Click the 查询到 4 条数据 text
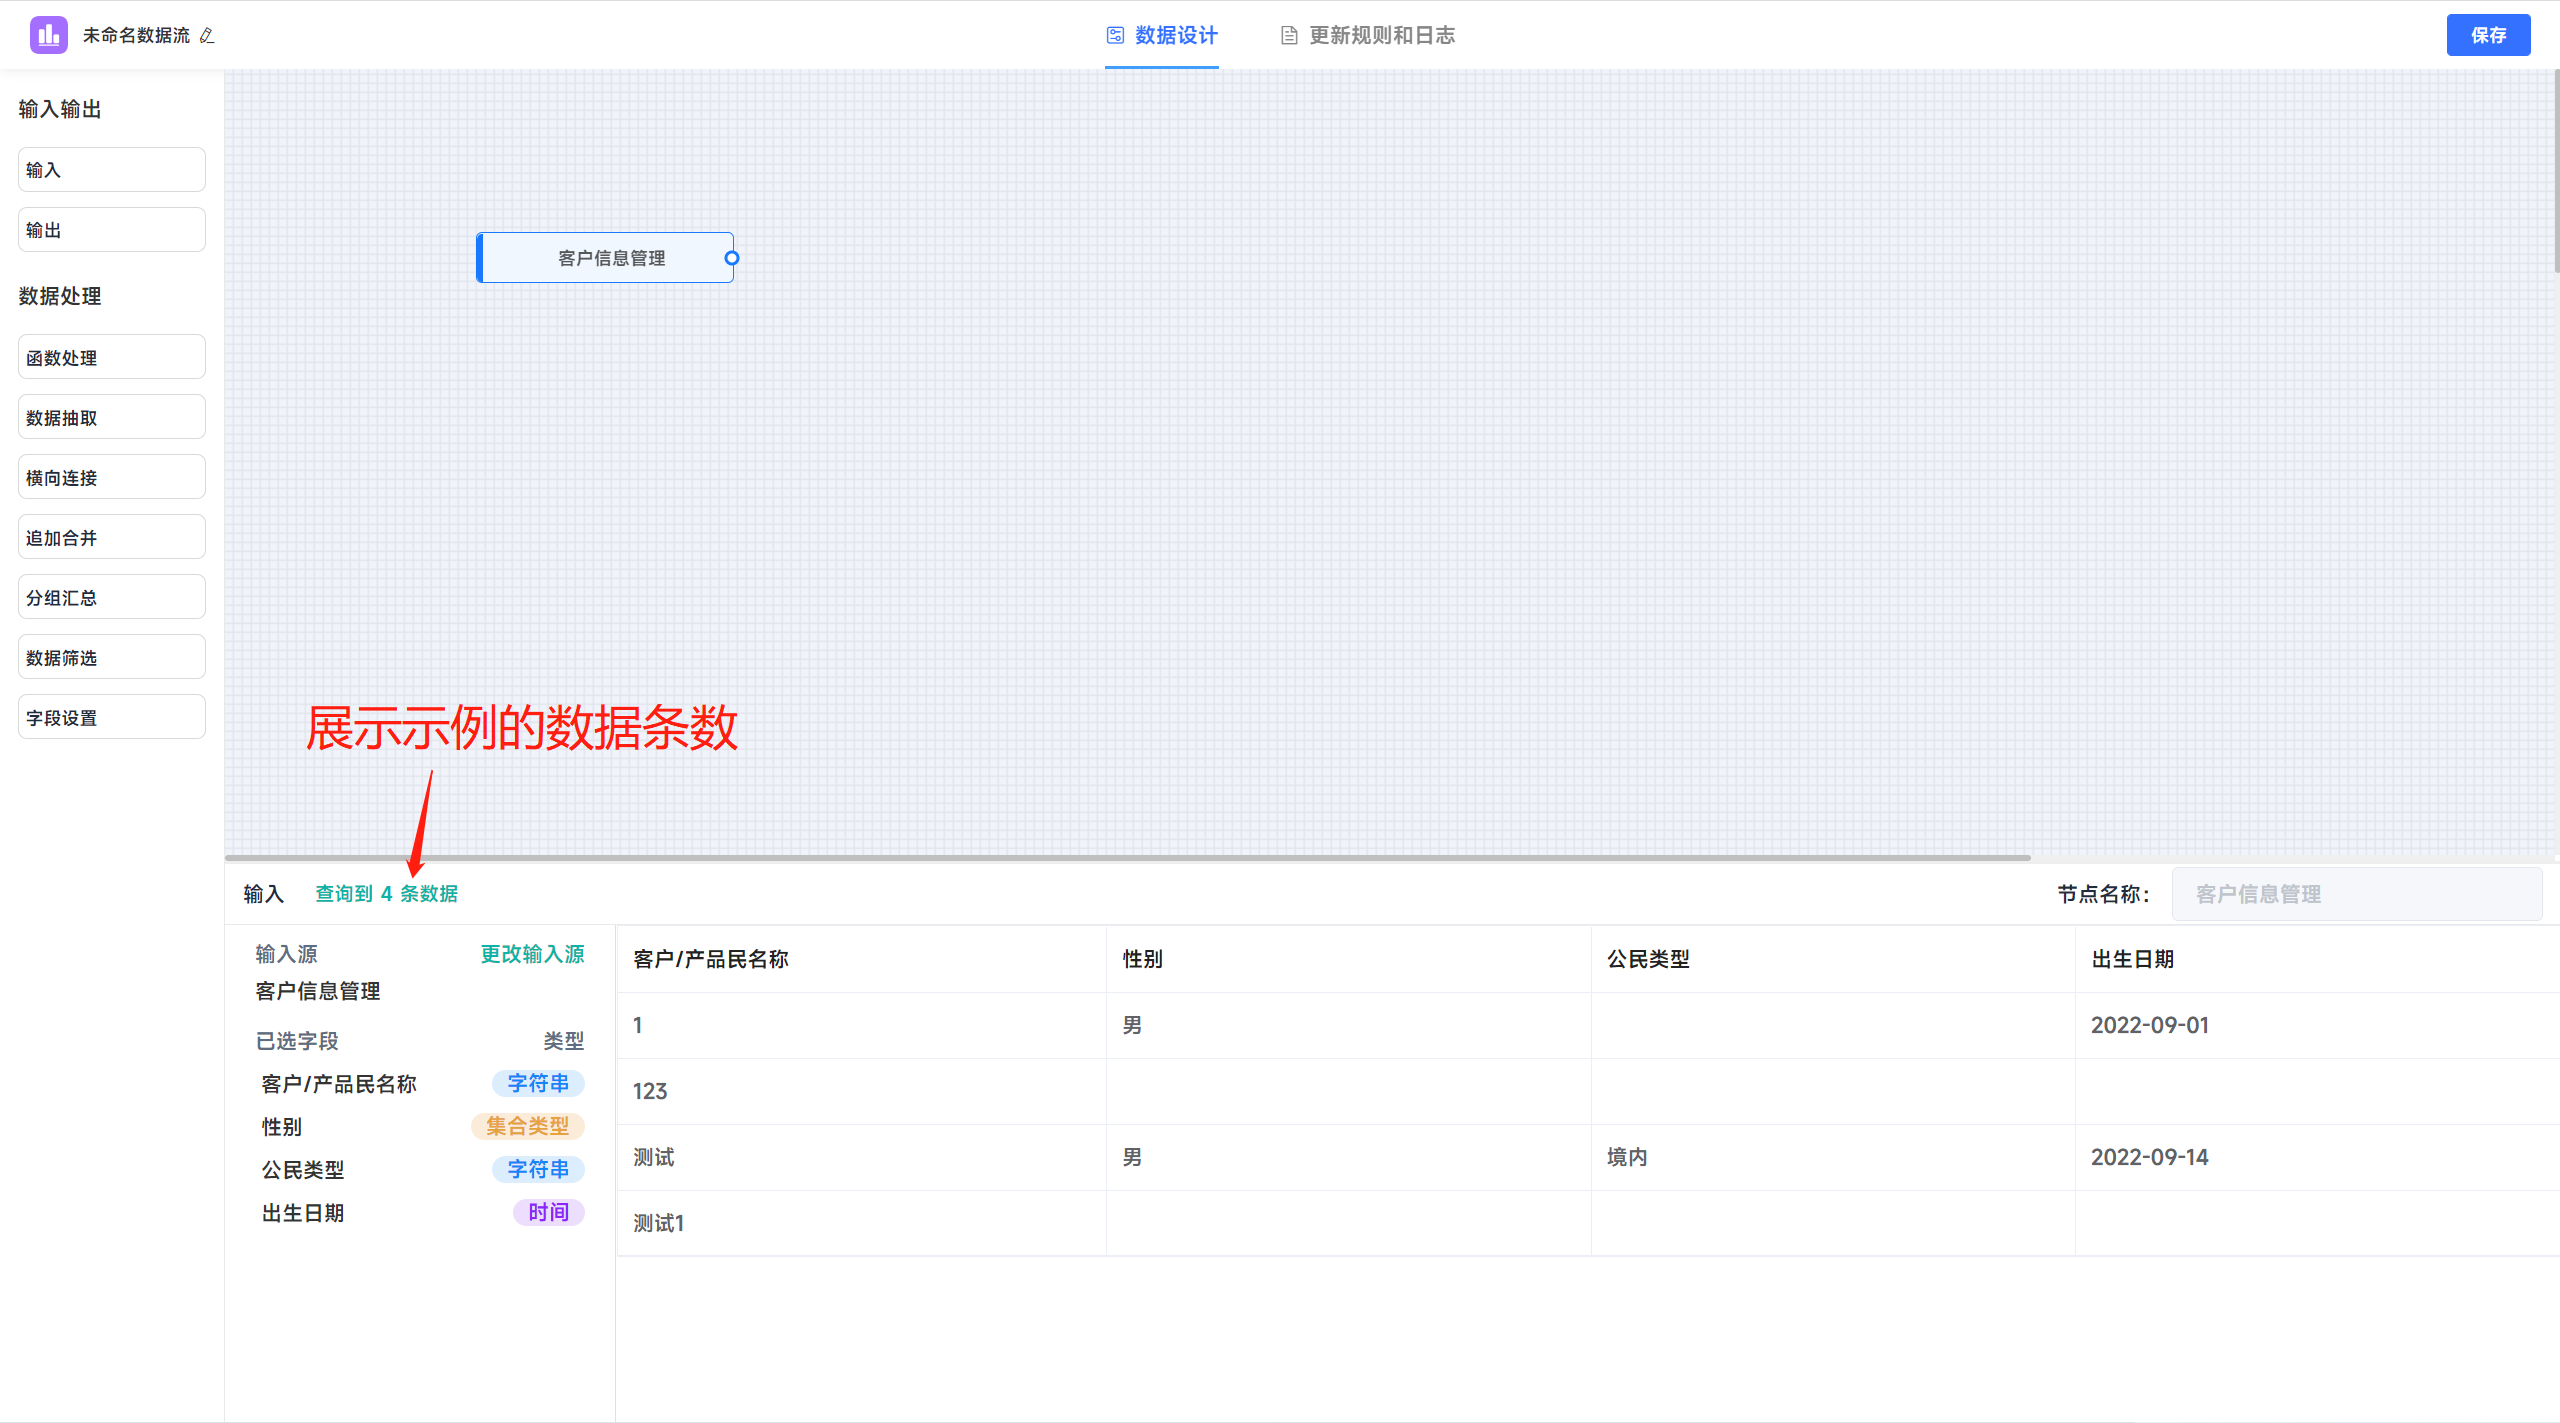This screenshot has width=2560, height=1423. click(387, 894)
